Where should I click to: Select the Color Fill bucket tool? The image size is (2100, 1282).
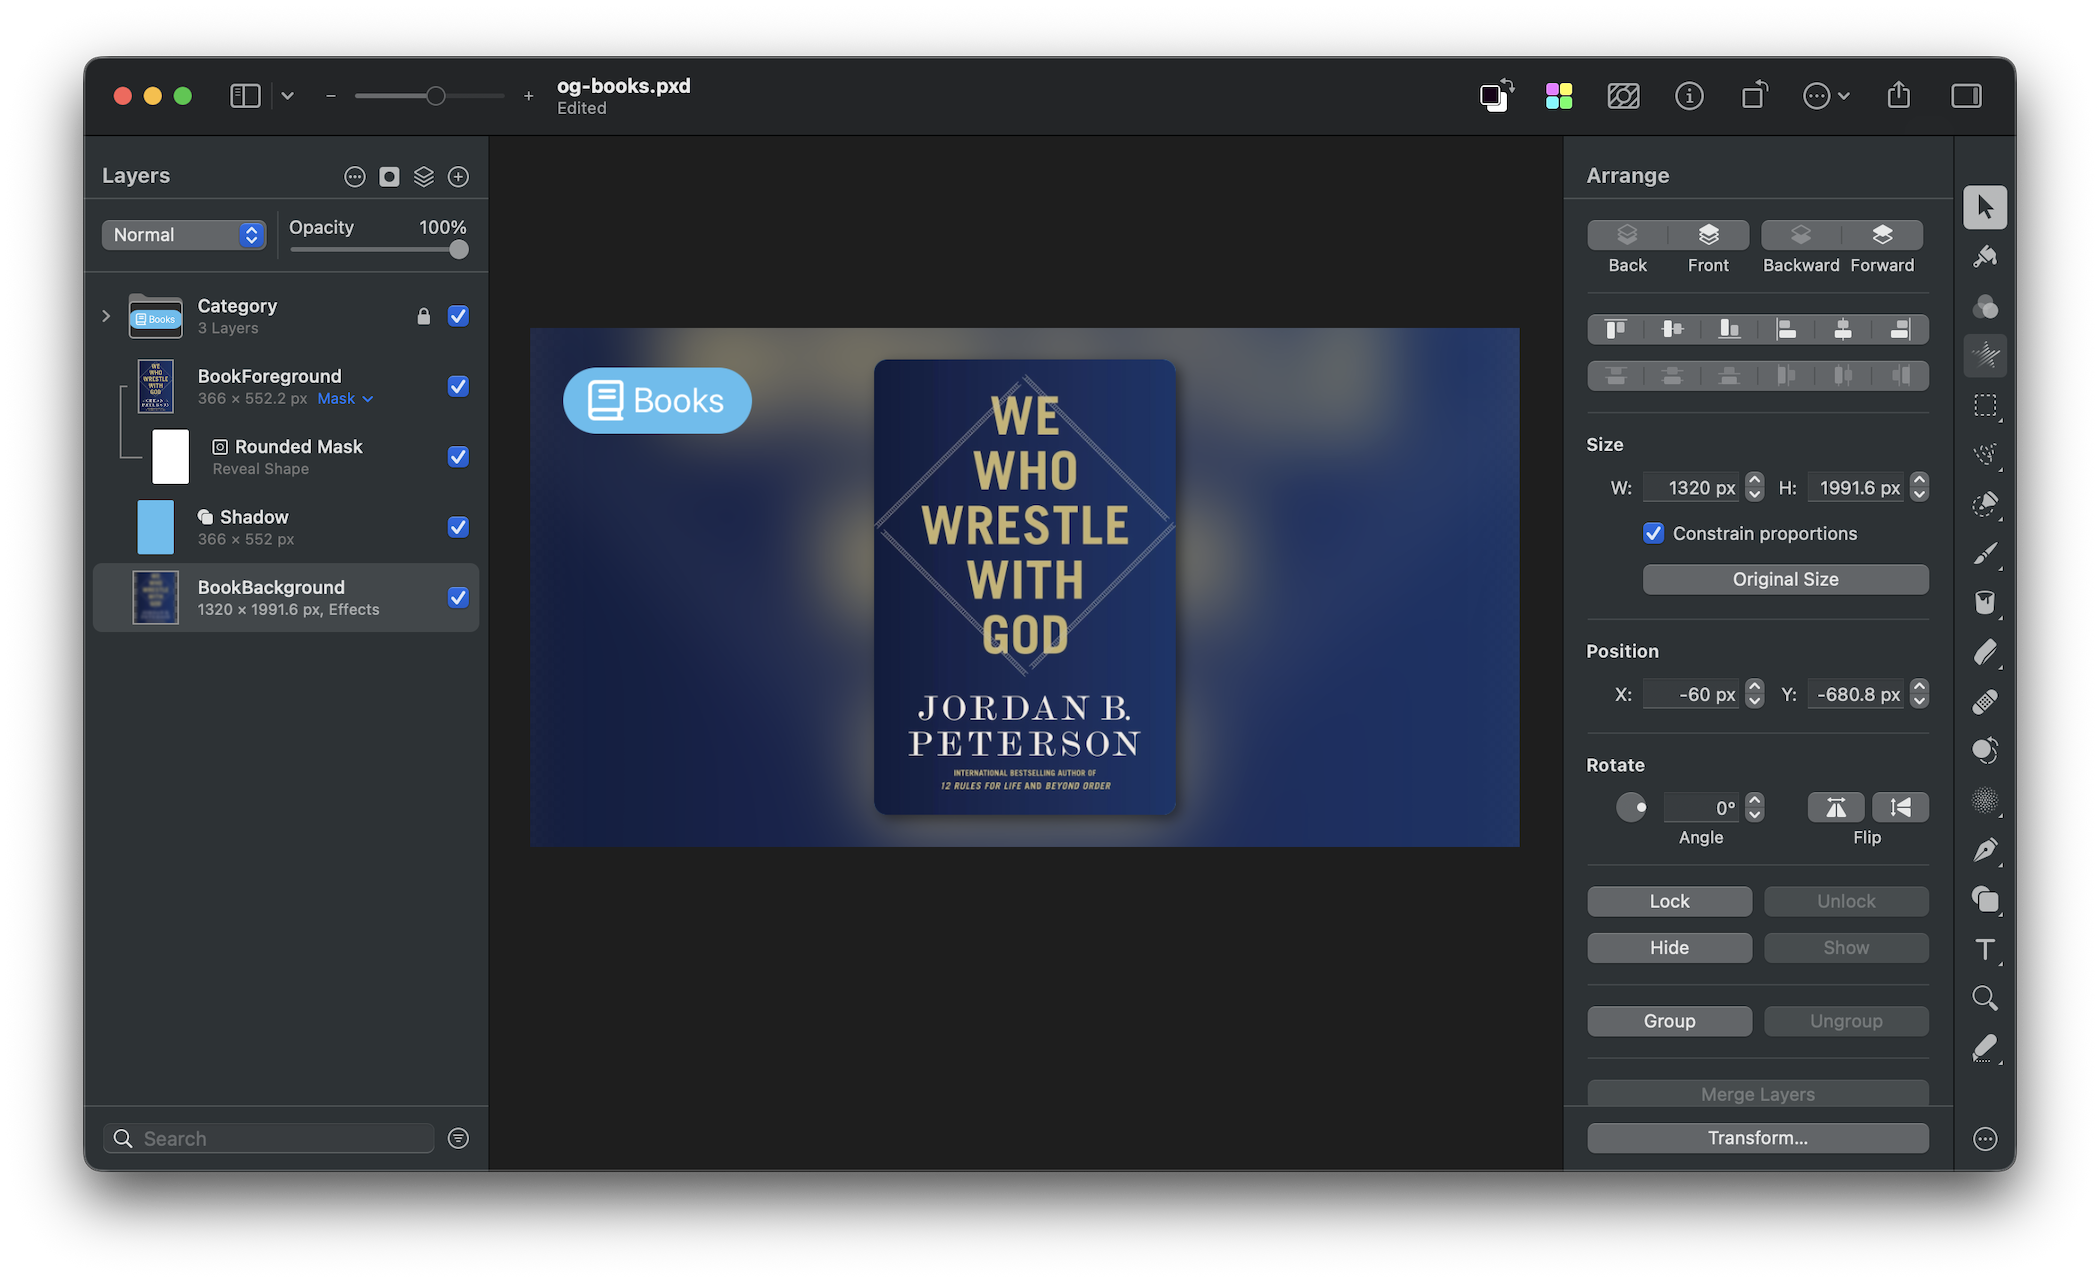(1985, 602)
